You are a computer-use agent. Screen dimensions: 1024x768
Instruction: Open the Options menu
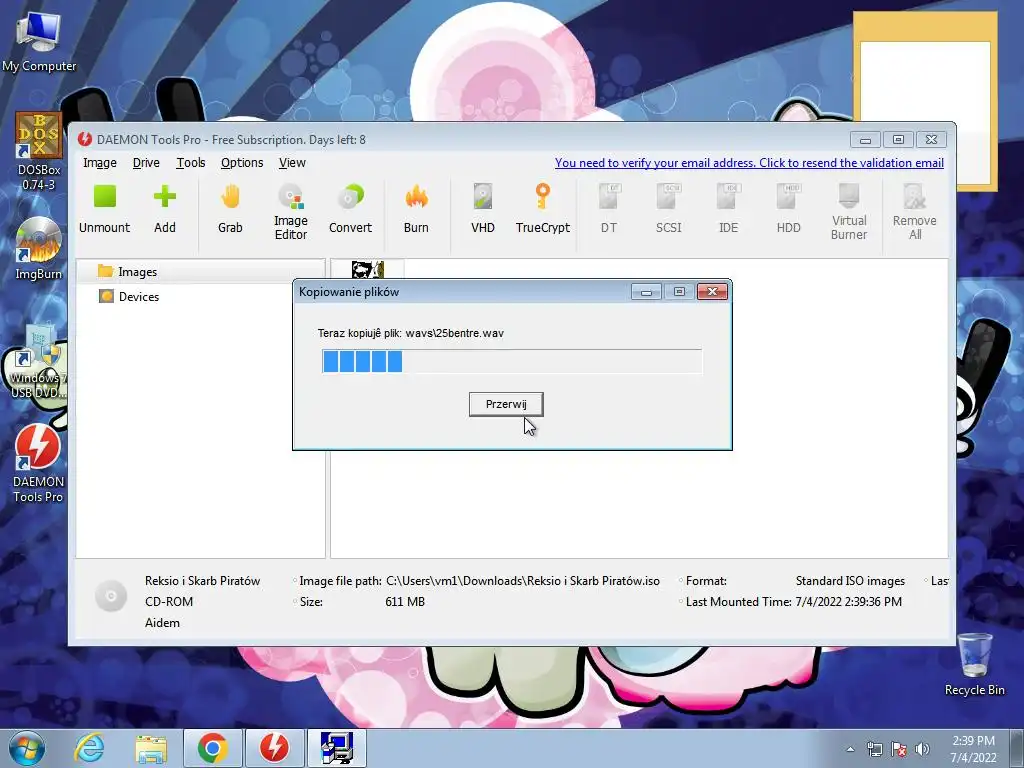point(242,163)
